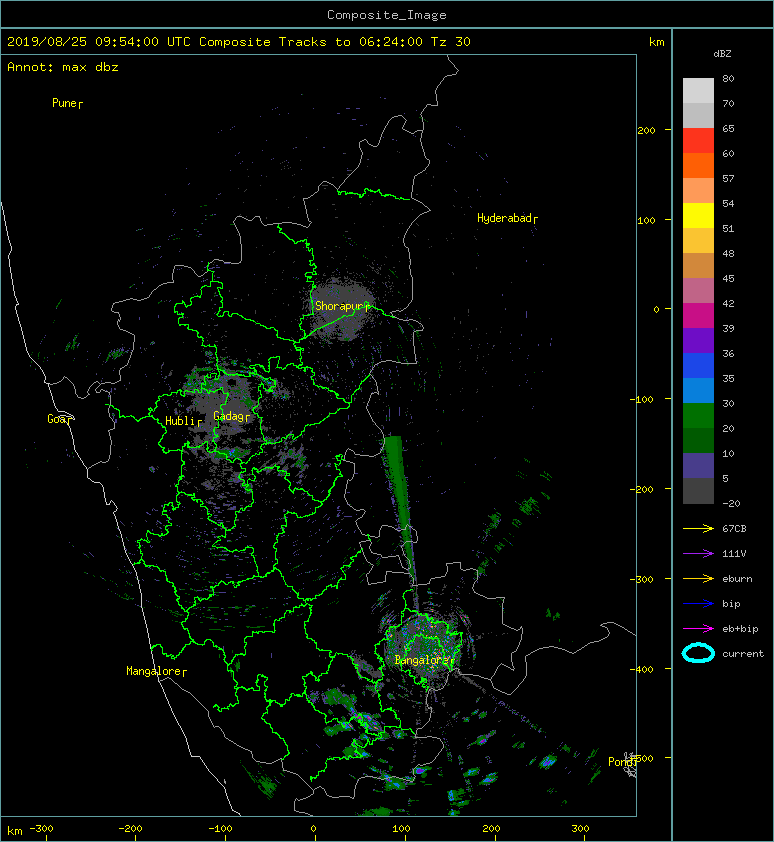Click the green radar beam streak north of Bangalore
This screenshot has height=842, width=774.
(x=400, y=505)
